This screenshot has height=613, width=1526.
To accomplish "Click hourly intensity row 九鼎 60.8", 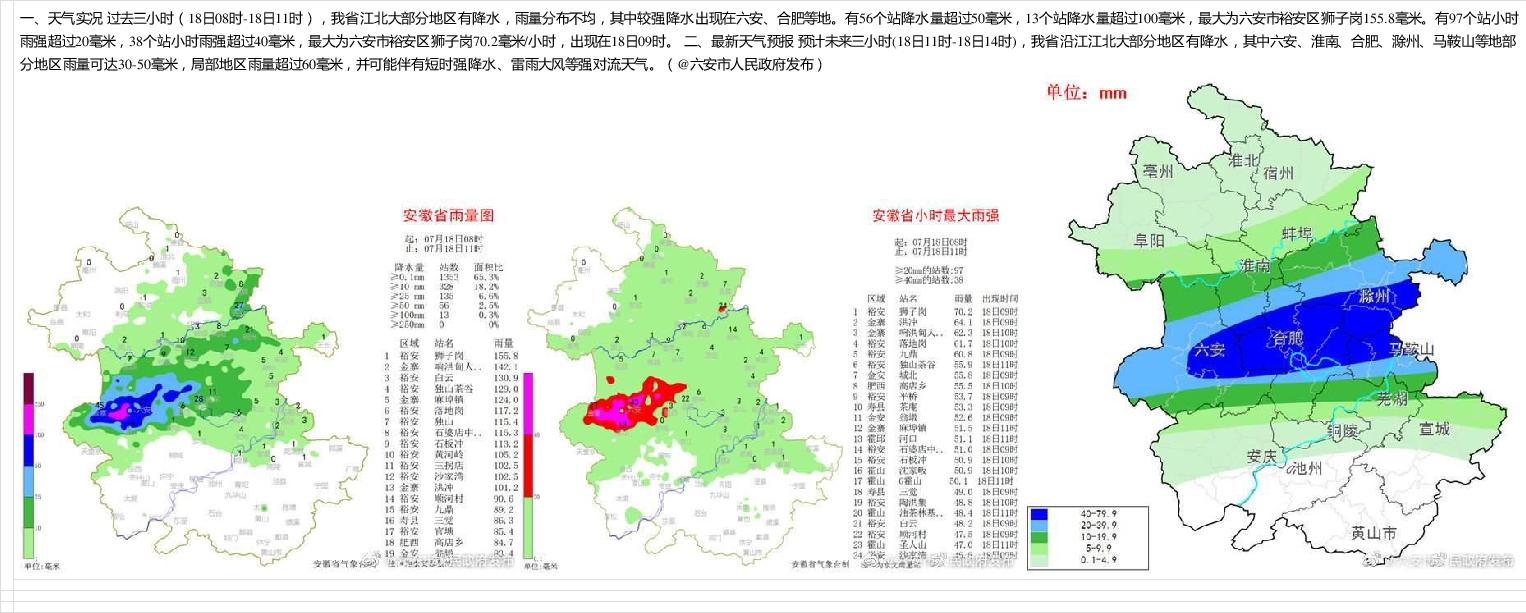I will click(x=936, y=354).
